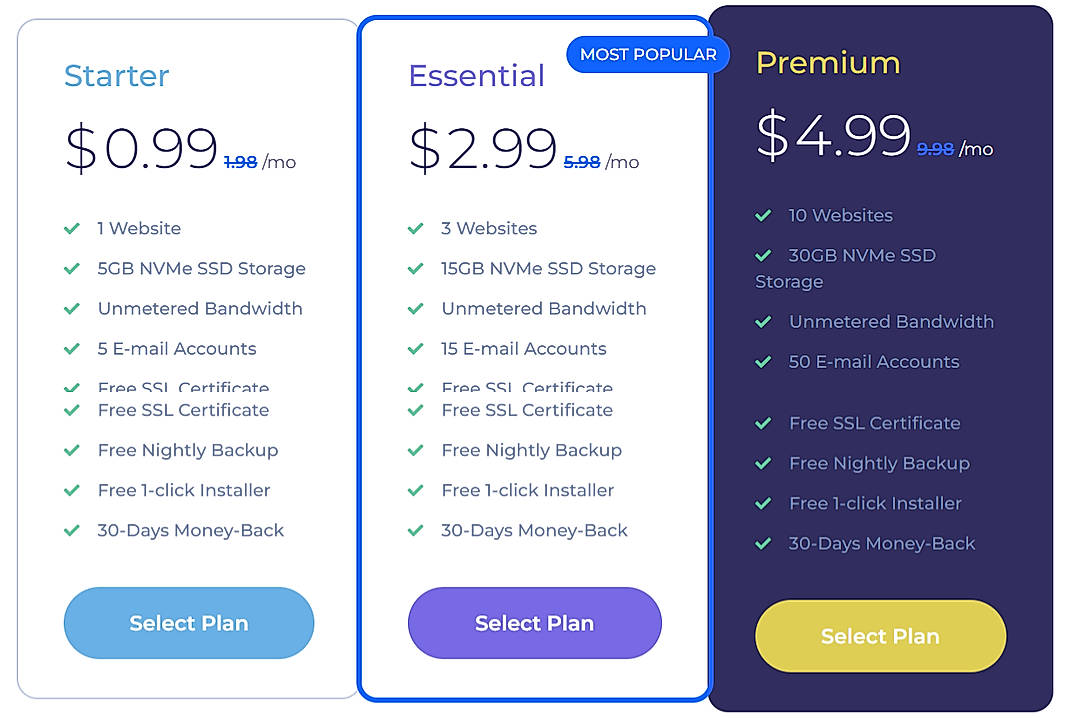The image size is (1070, 718).
Task: Click the crossed-out 9.98 price on Premium
Action: [x=933, y=148]
